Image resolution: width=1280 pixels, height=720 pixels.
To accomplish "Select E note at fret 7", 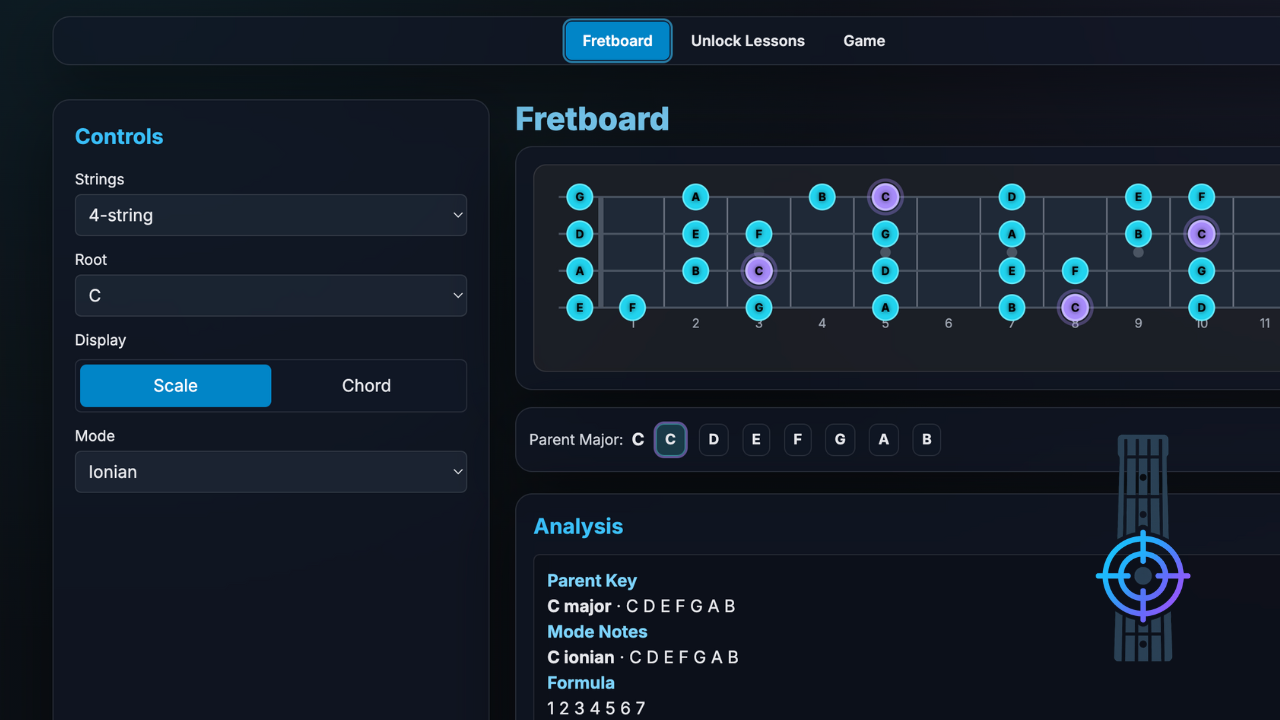I will point(1012,270).
